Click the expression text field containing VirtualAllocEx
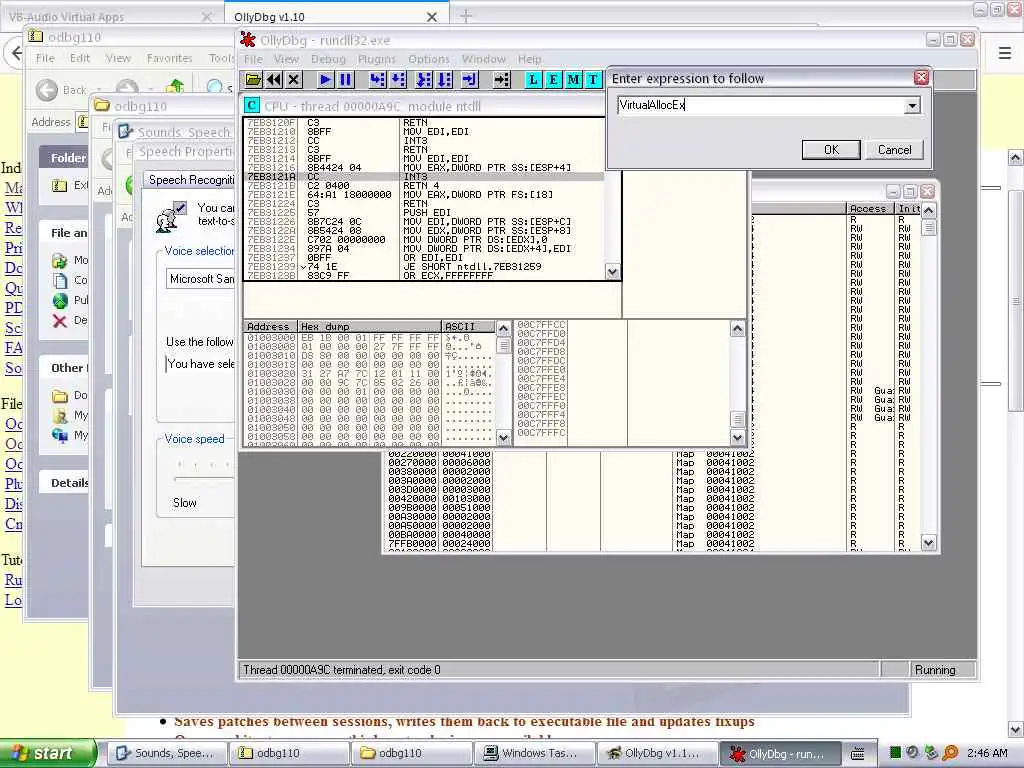This screenshot has width=1024, height=768. tap(761, 105)
